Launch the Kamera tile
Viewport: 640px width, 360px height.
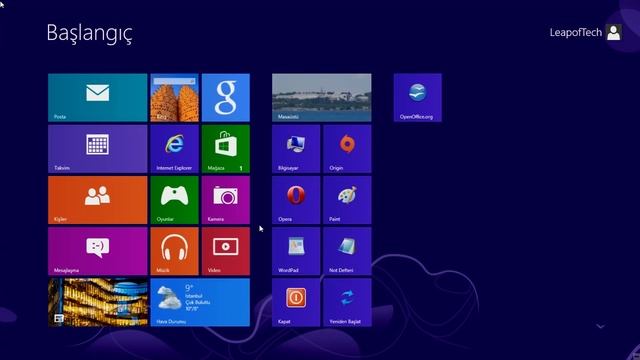tap(226, 200)
